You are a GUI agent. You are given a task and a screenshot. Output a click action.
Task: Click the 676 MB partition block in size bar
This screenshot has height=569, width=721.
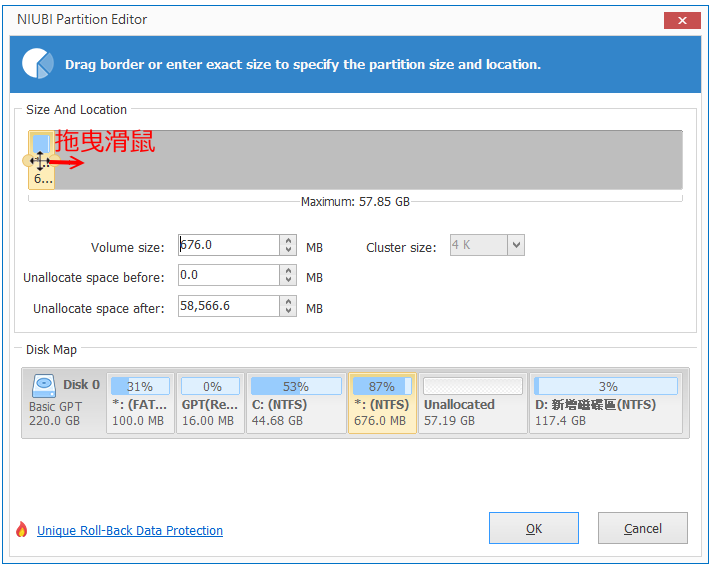pyautogui.click(x=41, y=160)
